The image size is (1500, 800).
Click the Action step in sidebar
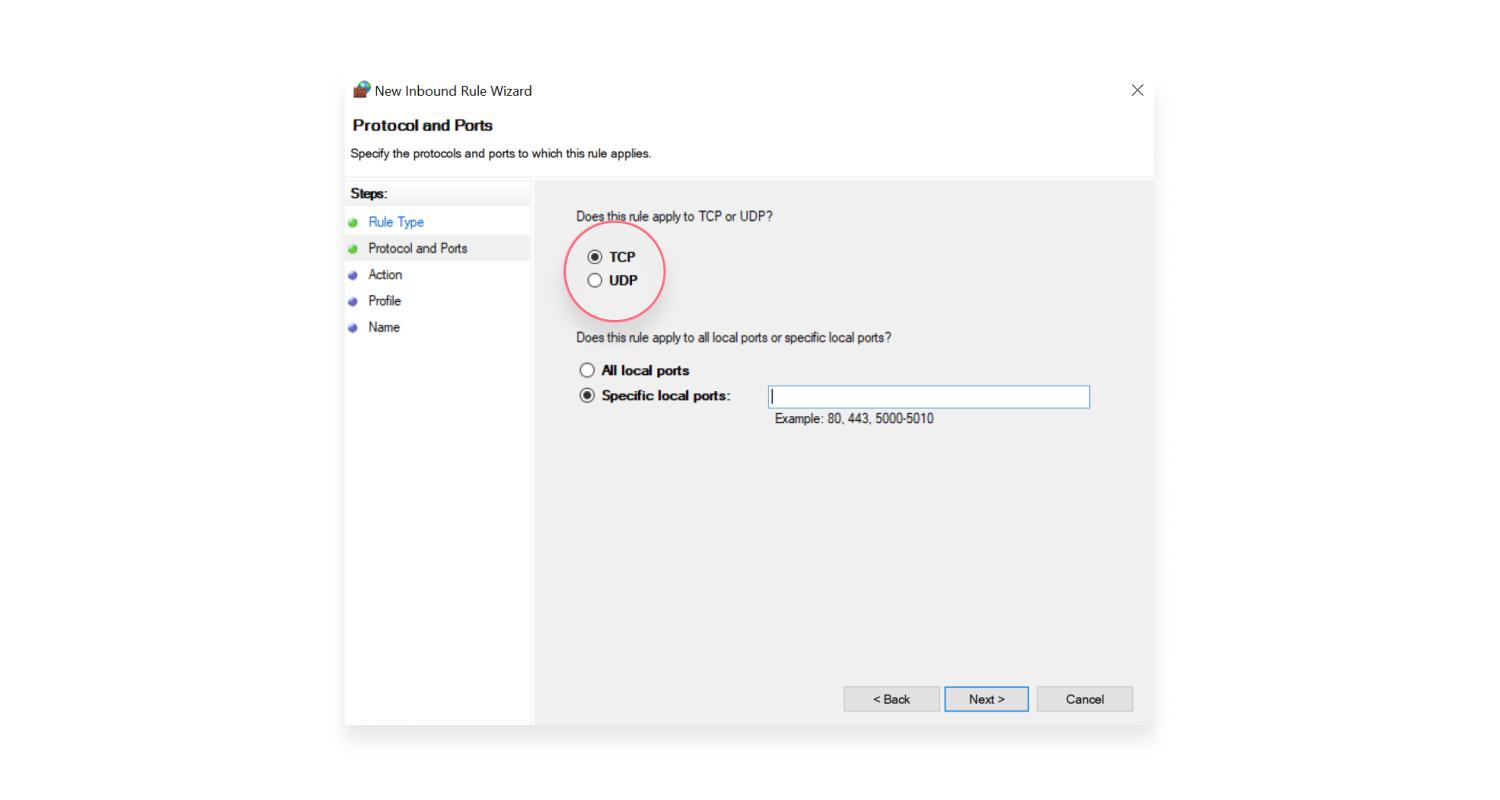coord(385,274)
